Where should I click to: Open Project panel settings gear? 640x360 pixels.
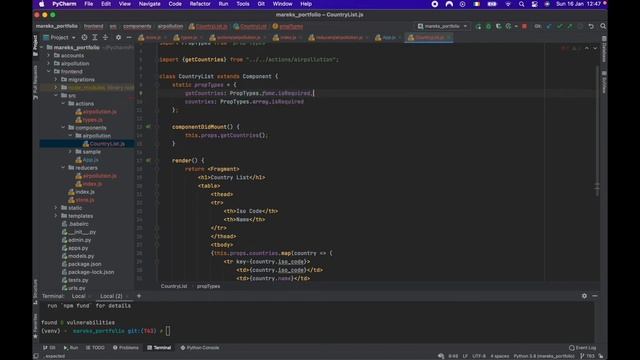click(118, 37)
